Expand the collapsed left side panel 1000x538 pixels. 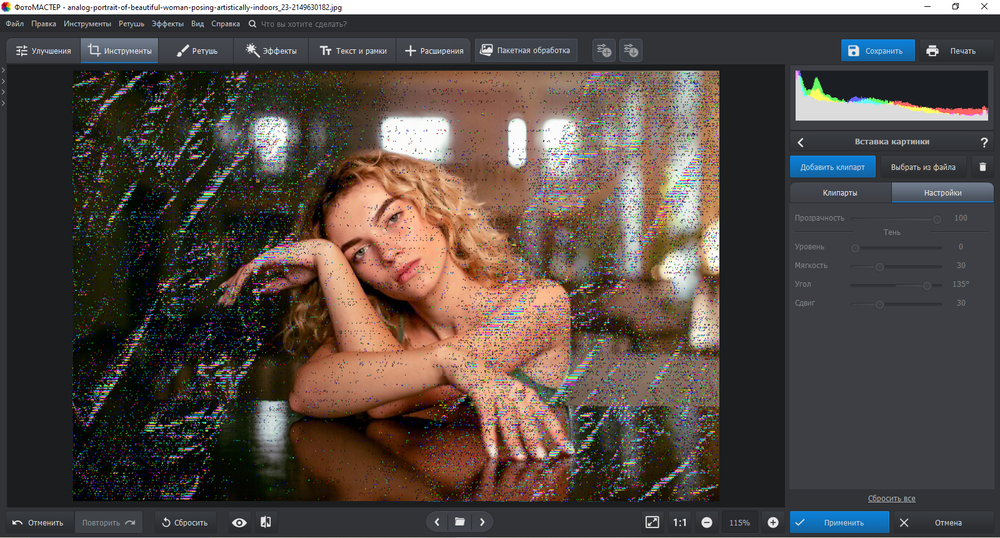4,70
